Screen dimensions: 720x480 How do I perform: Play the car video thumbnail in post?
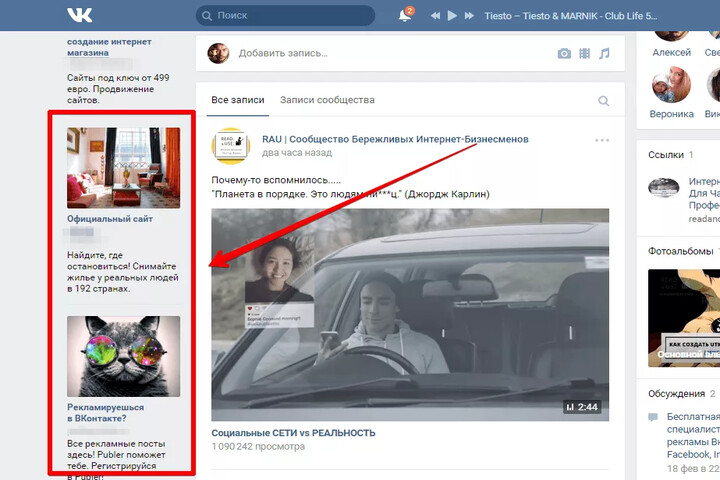(x=410, y=314)
